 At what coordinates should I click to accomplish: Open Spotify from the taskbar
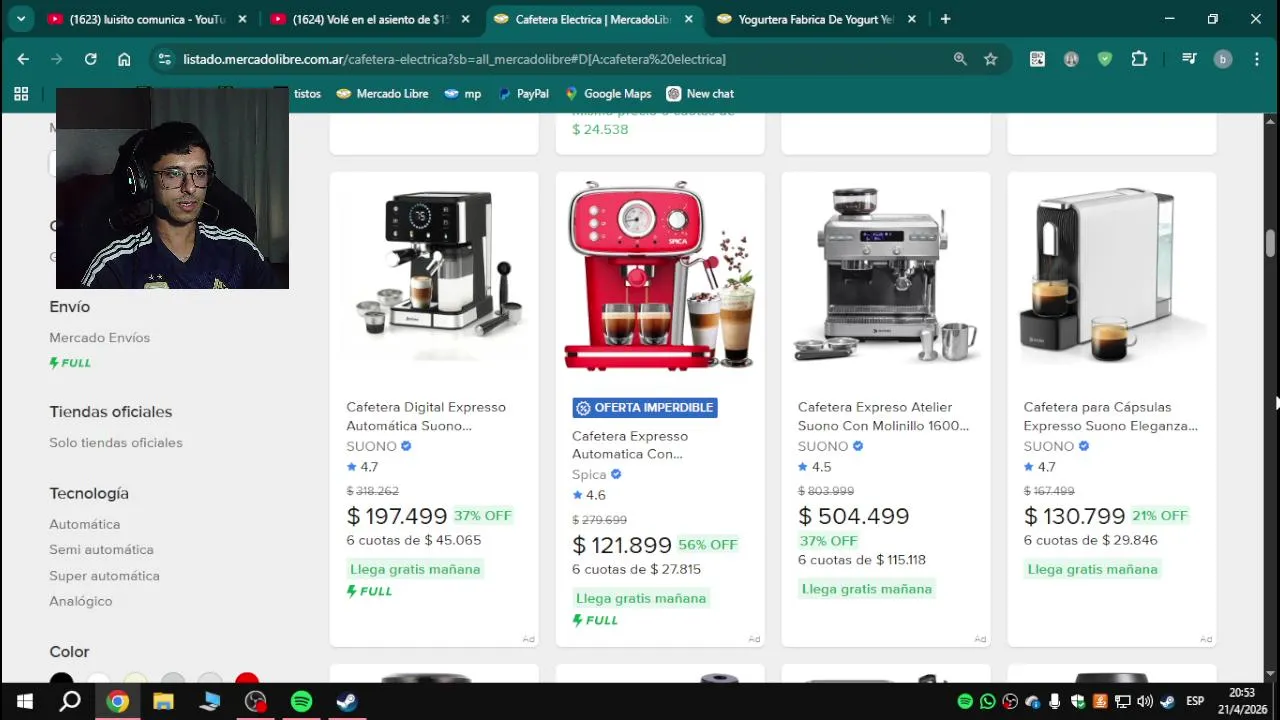click(x=301, y=701)
